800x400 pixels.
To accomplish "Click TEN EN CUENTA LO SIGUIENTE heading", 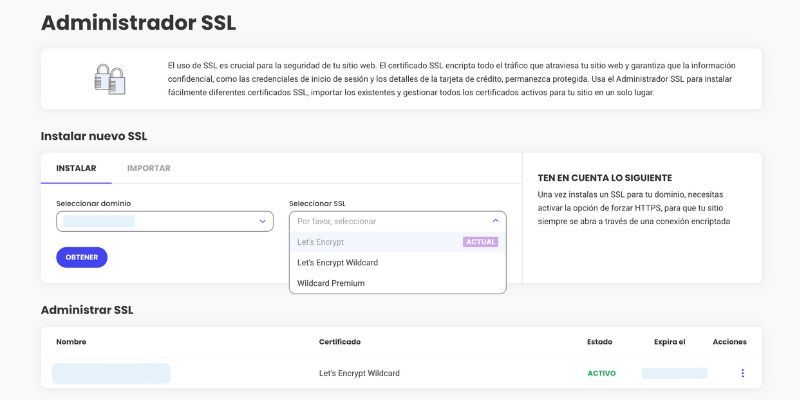I will (x=605, y=178).
